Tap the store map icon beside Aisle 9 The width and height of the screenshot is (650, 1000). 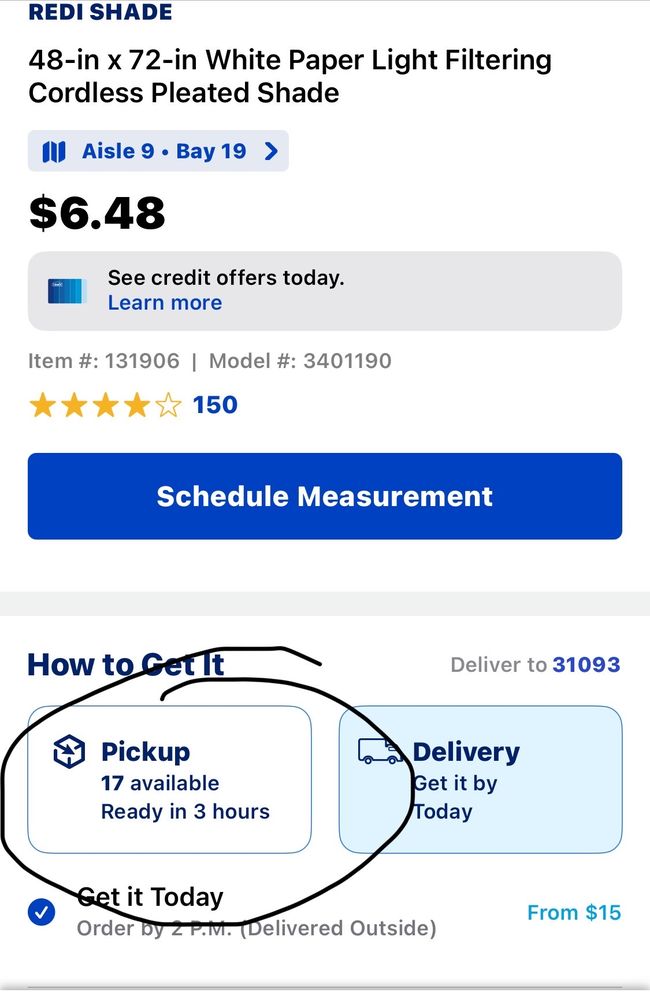click(x=54, y=152)
